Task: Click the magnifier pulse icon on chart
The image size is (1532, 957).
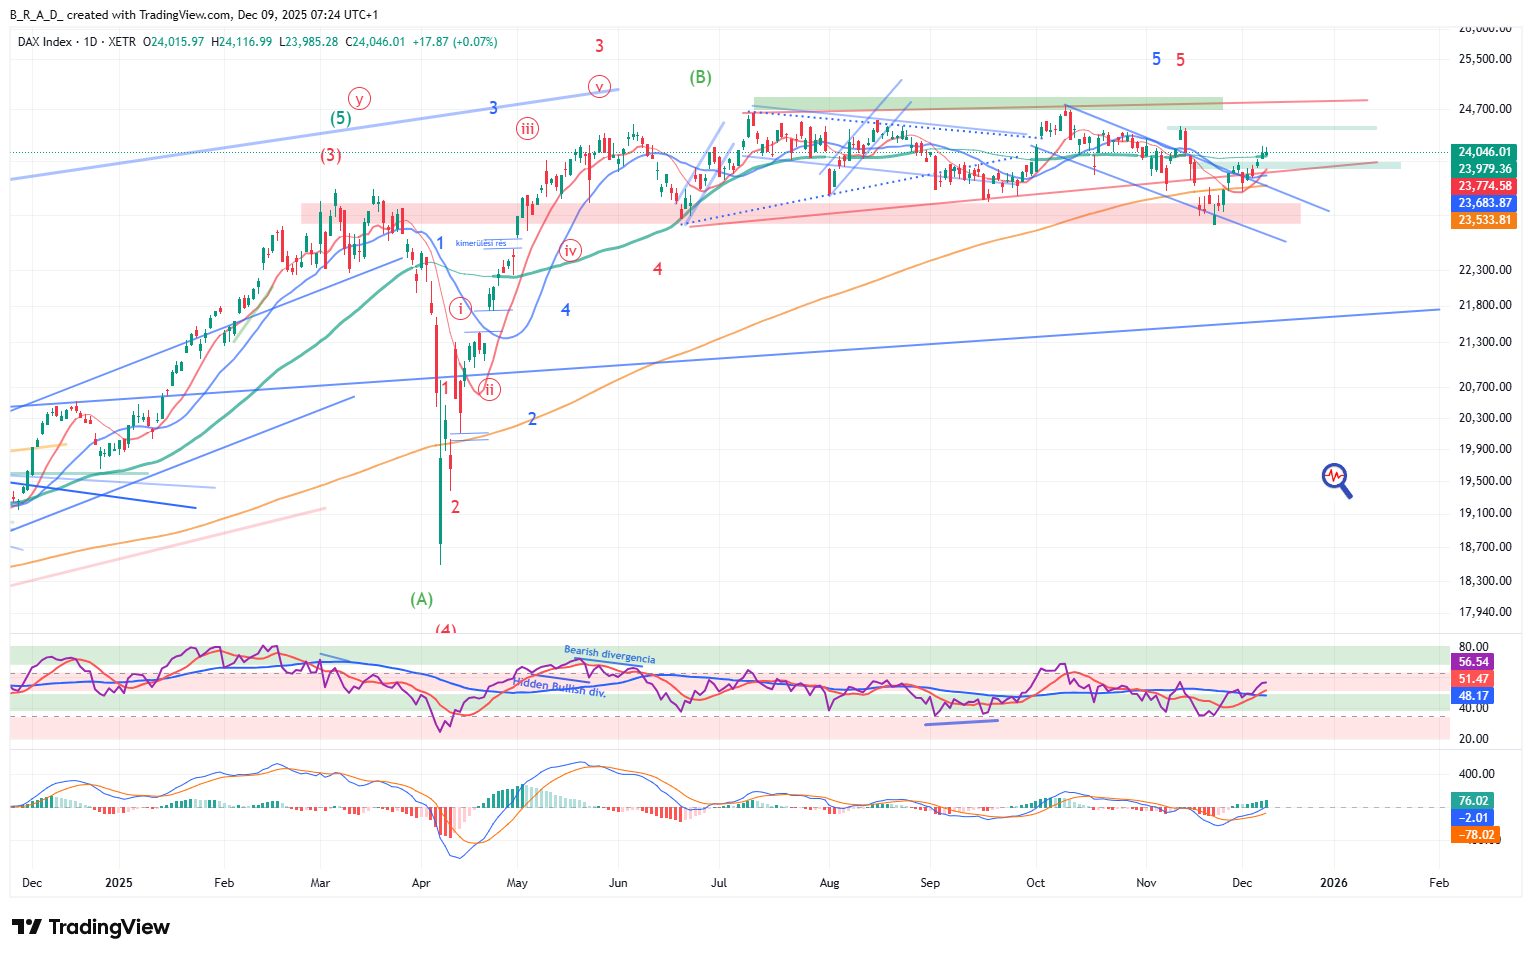Action: (1336, 479)
